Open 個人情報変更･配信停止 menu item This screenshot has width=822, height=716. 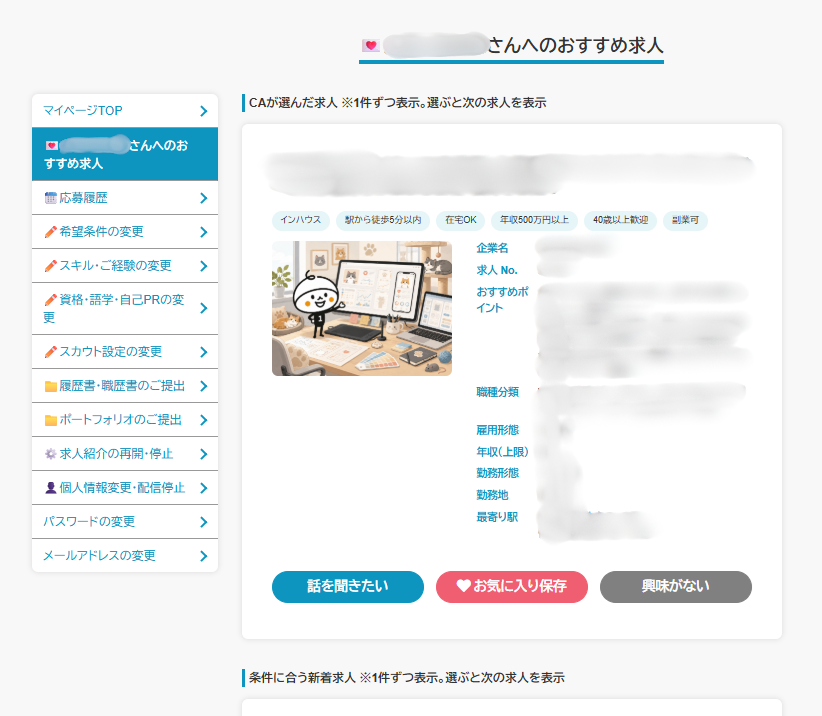125,488
